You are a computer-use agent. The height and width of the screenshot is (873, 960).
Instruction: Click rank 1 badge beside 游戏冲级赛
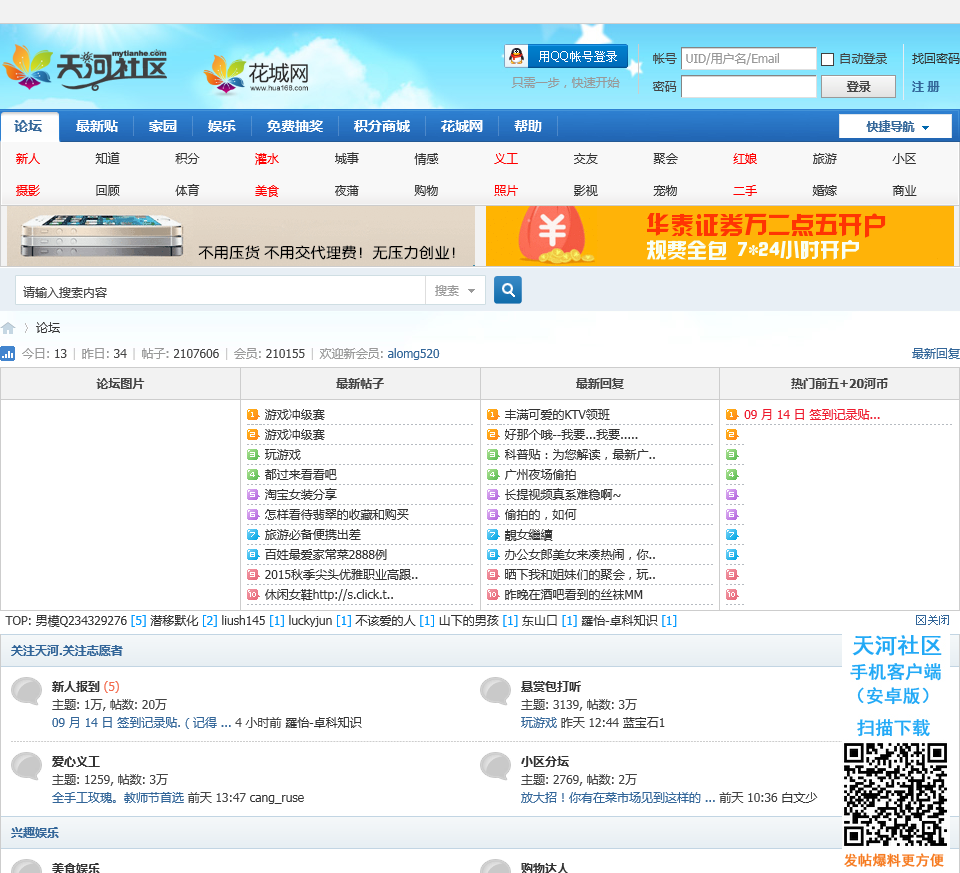tap(253, 414)
